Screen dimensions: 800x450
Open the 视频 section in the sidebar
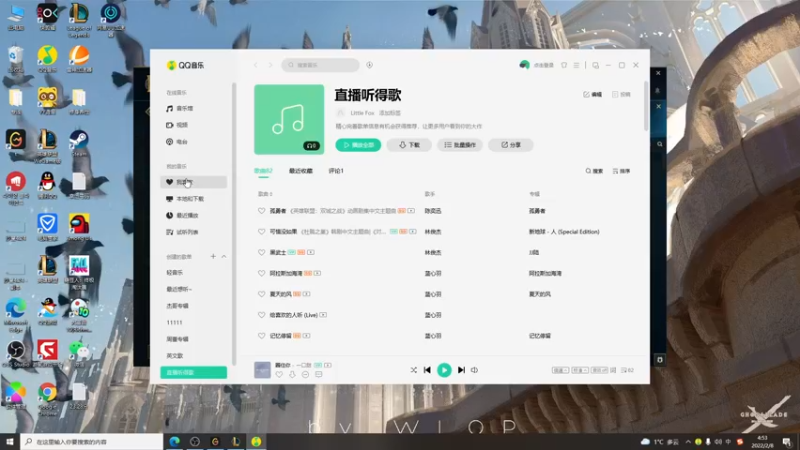177,125
